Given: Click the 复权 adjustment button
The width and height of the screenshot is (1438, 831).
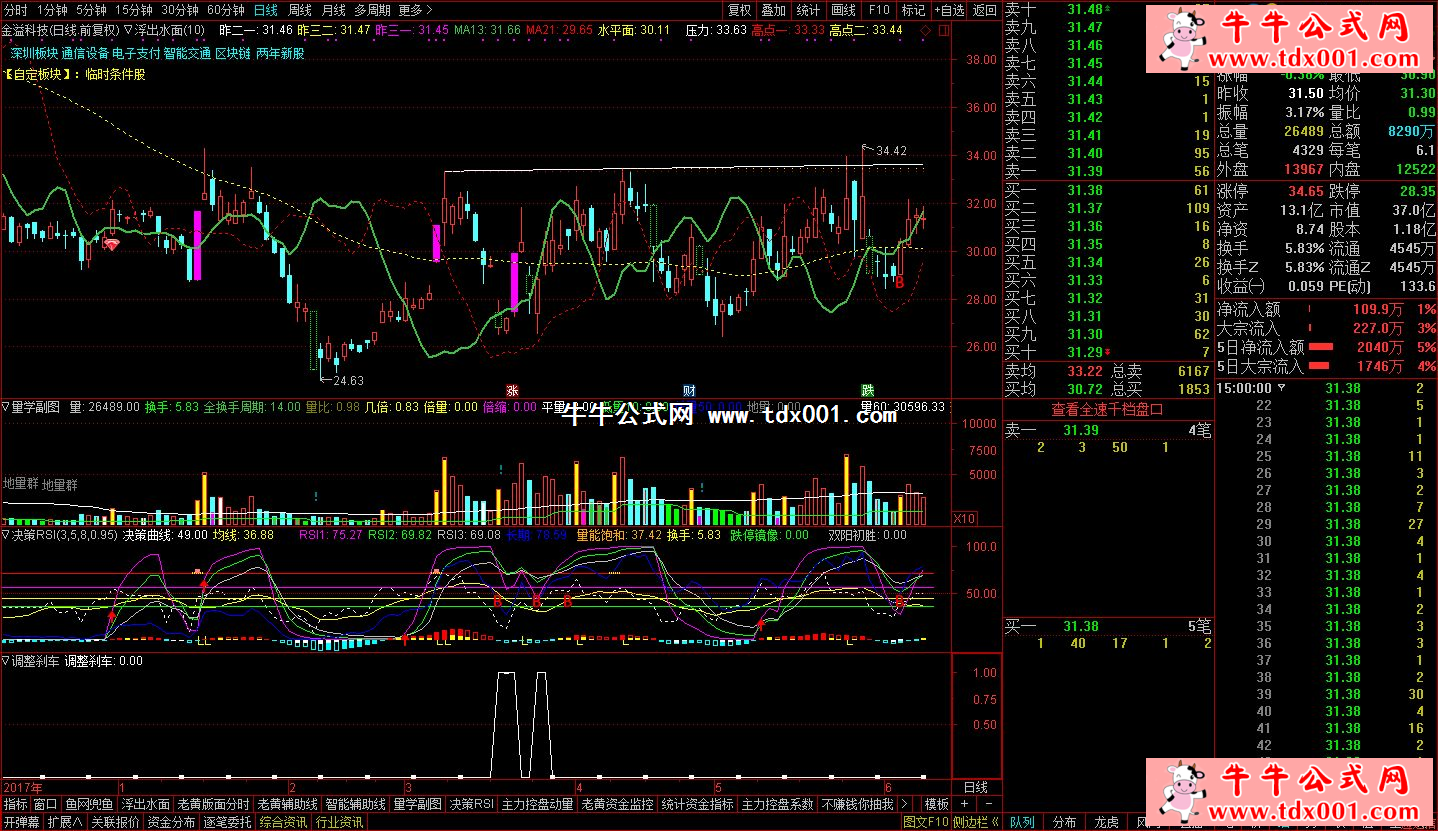Looking at the screenshot, I should 739,9.
